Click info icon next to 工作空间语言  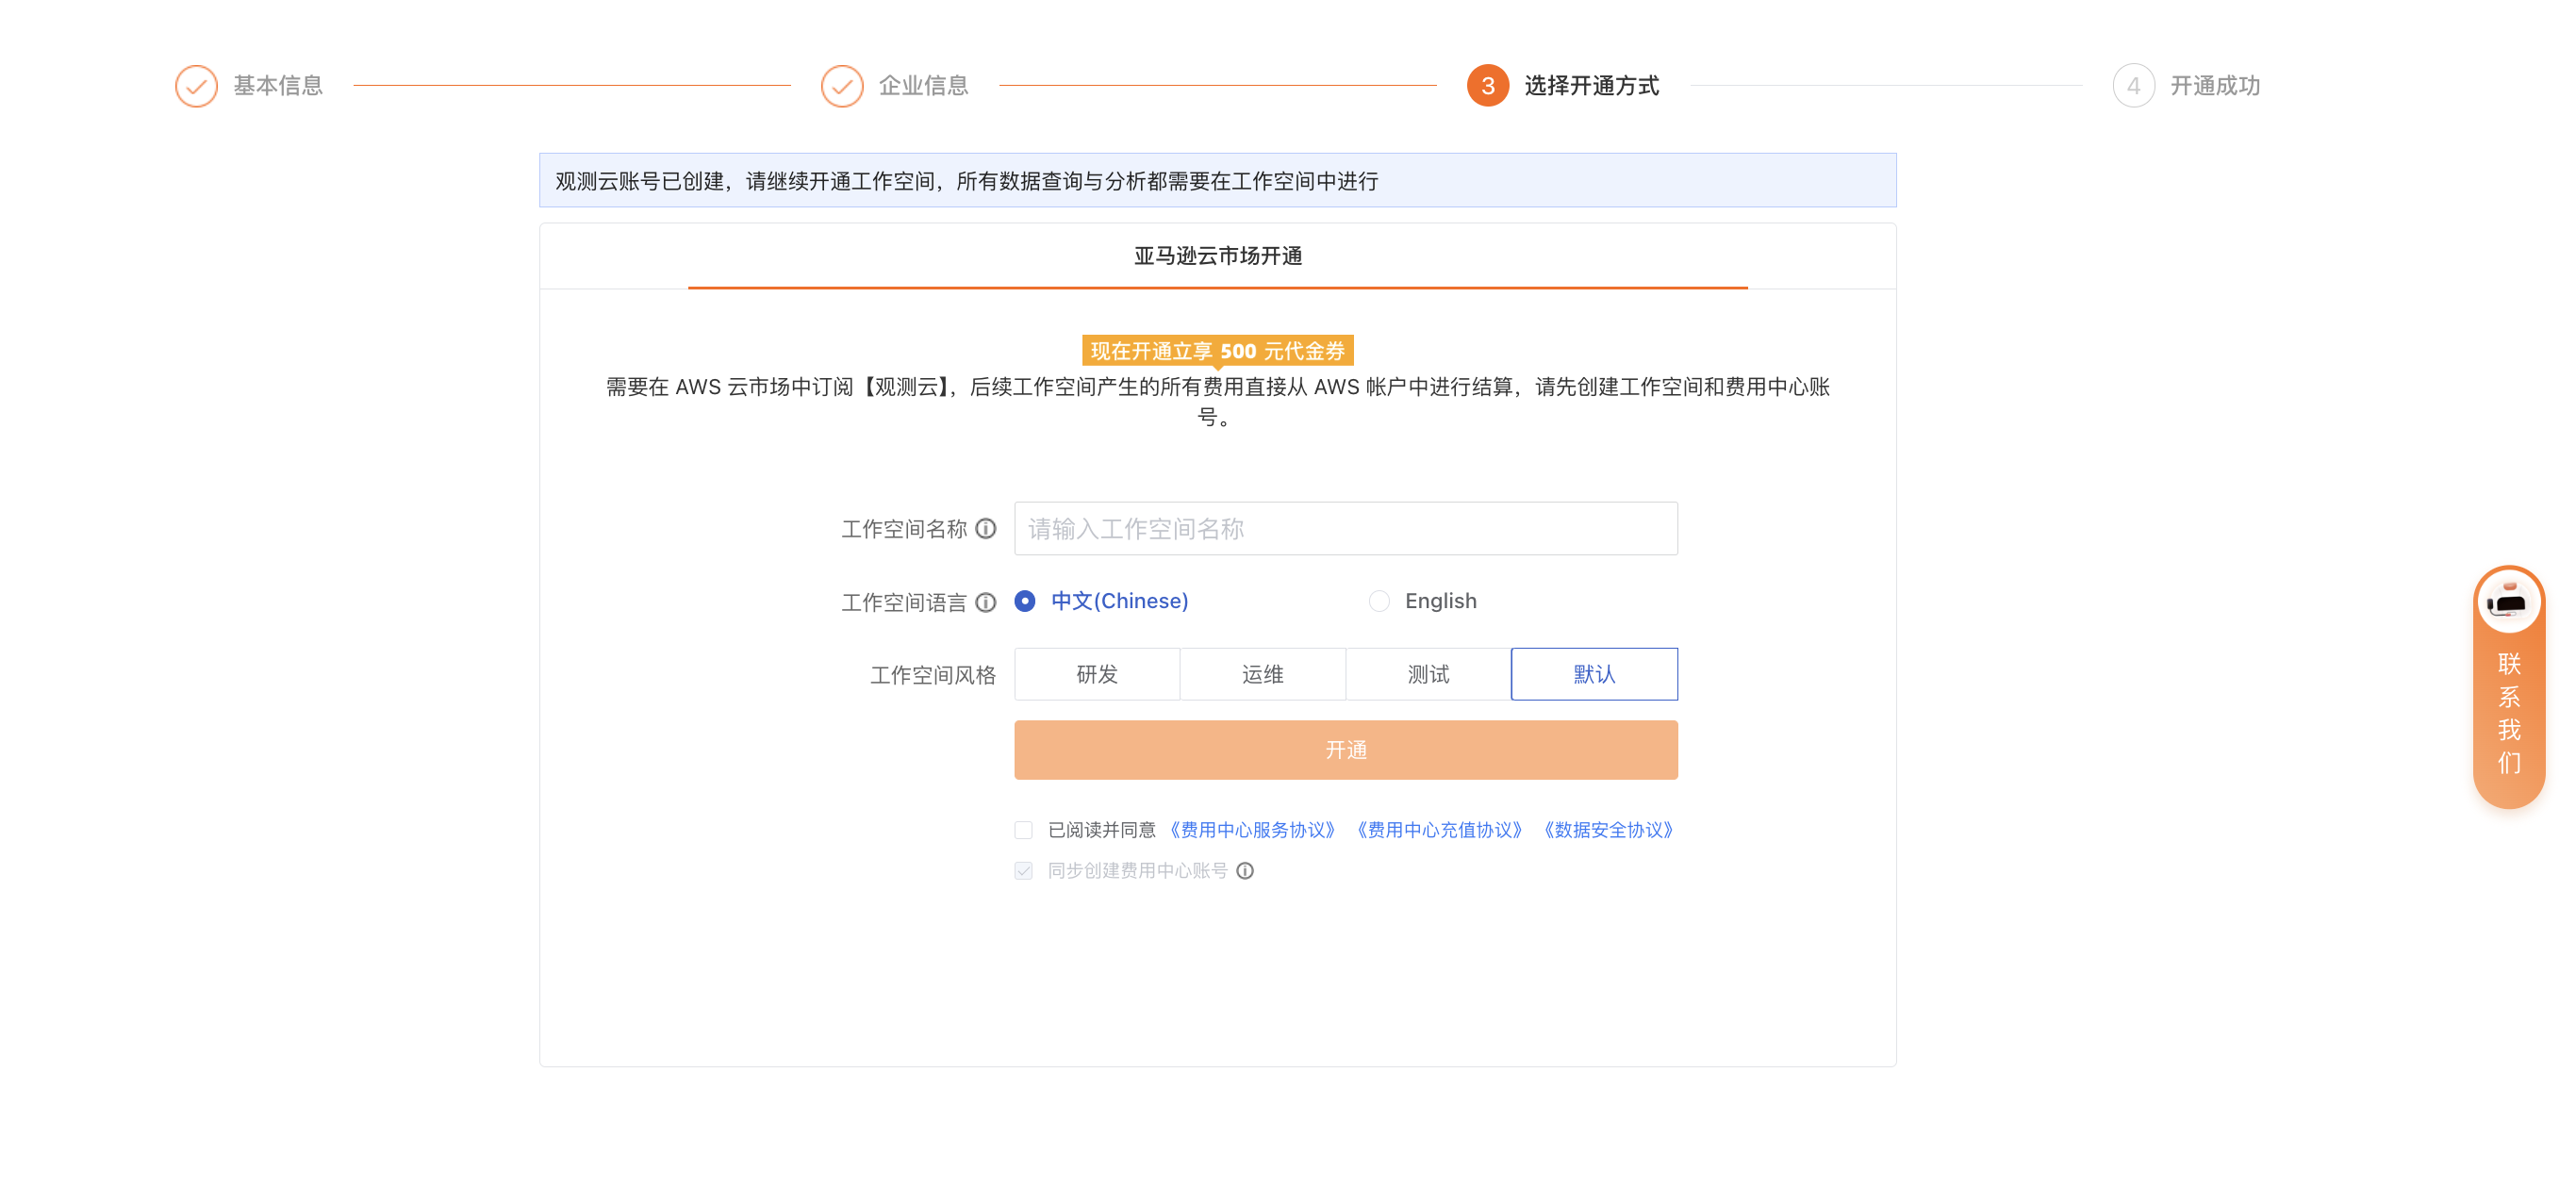tap(986, 602)
